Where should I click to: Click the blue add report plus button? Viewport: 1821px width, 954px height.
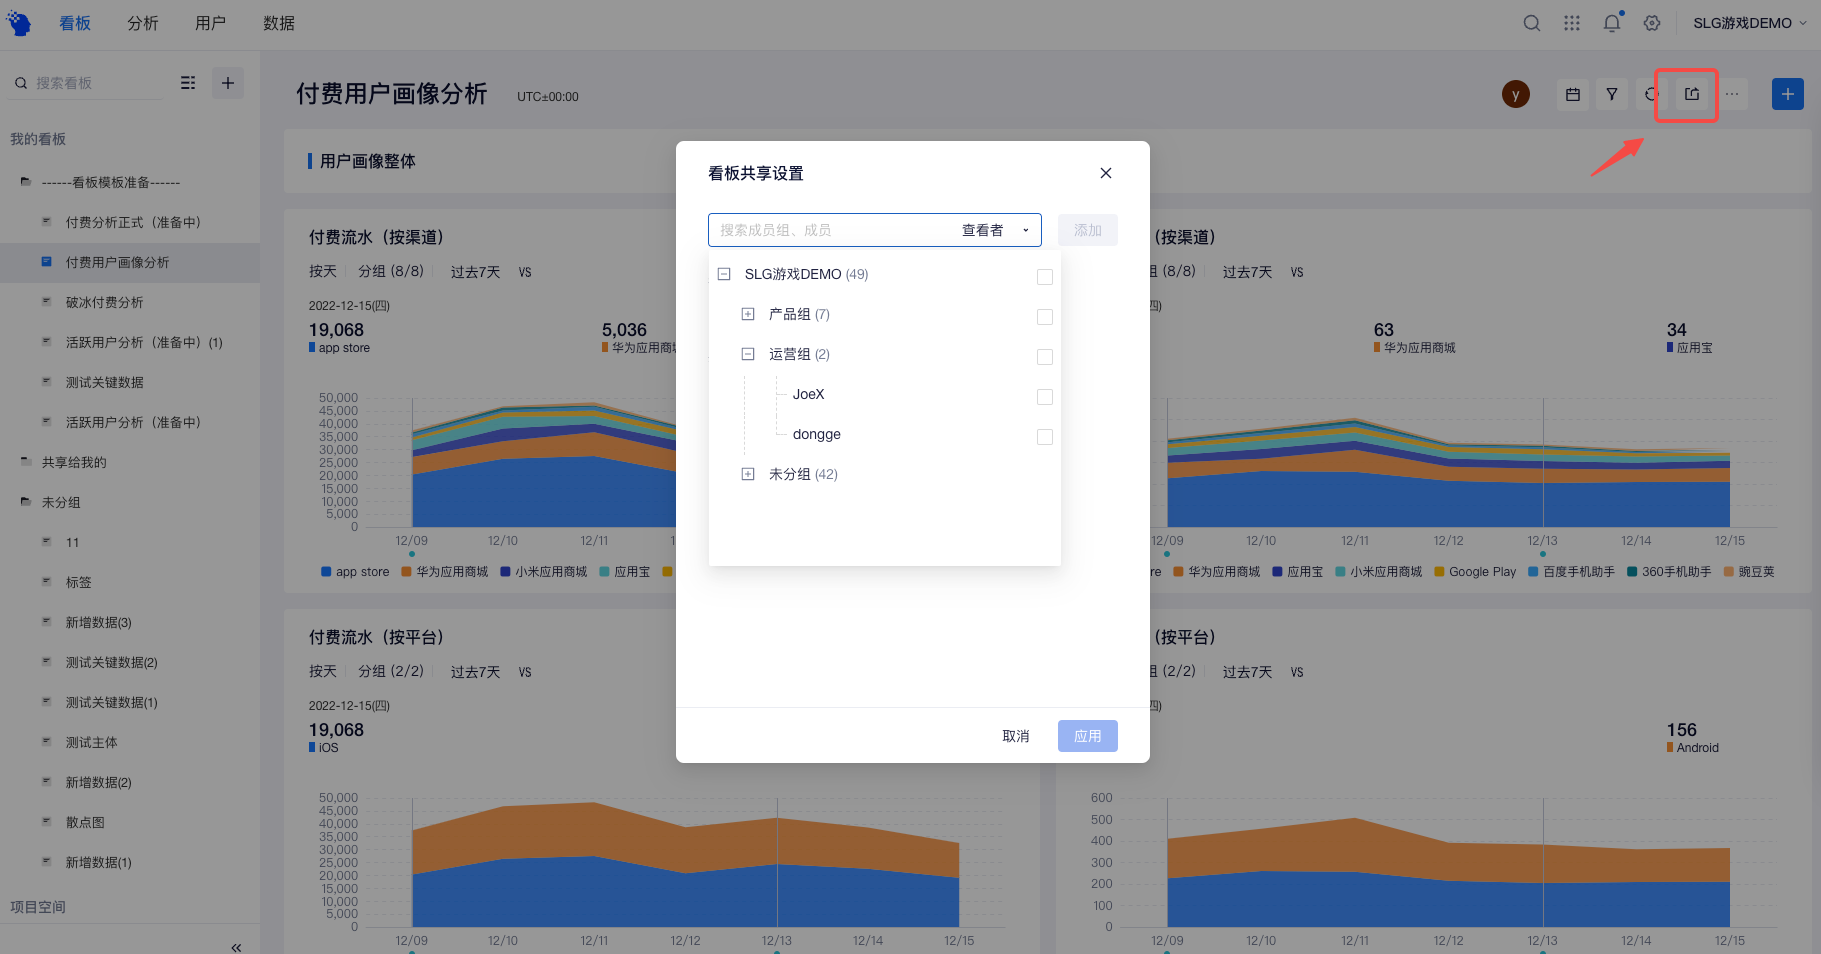pyautogui.click(x=1788, y=94)
